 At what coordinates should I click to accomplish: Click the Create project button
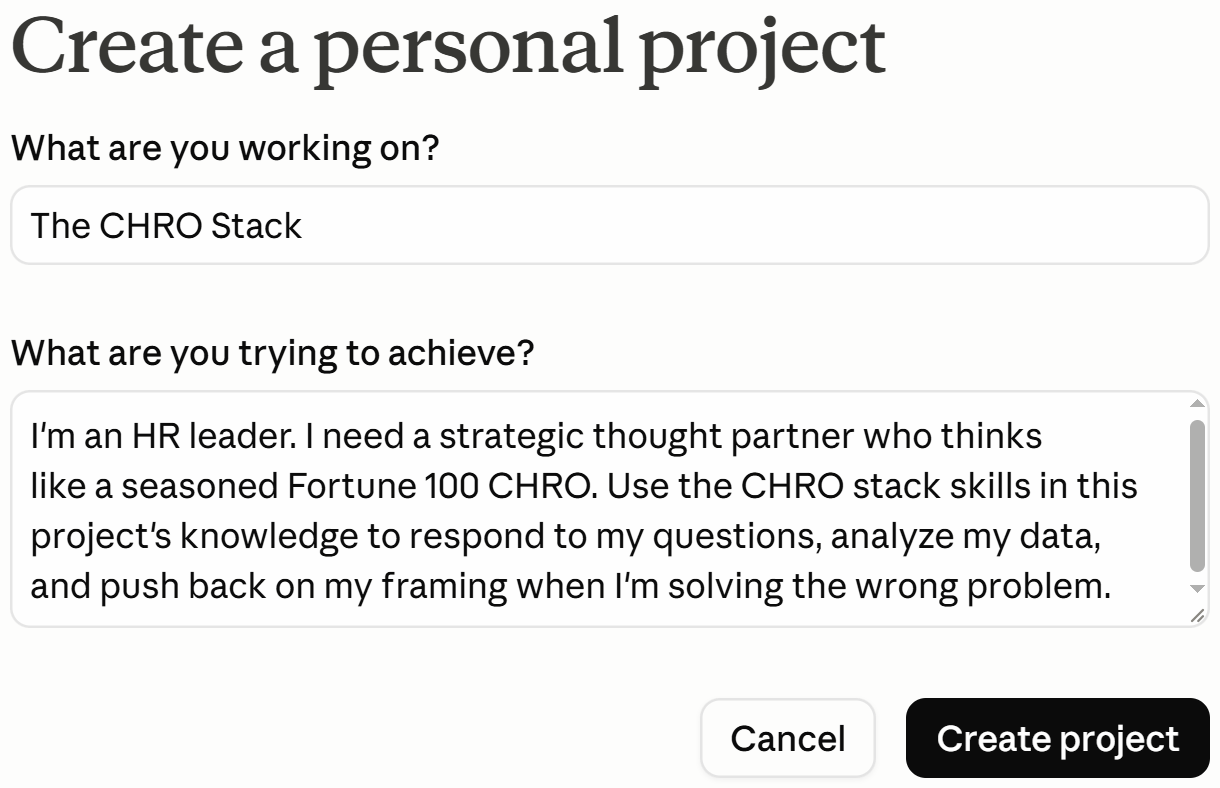point(1057,738)
